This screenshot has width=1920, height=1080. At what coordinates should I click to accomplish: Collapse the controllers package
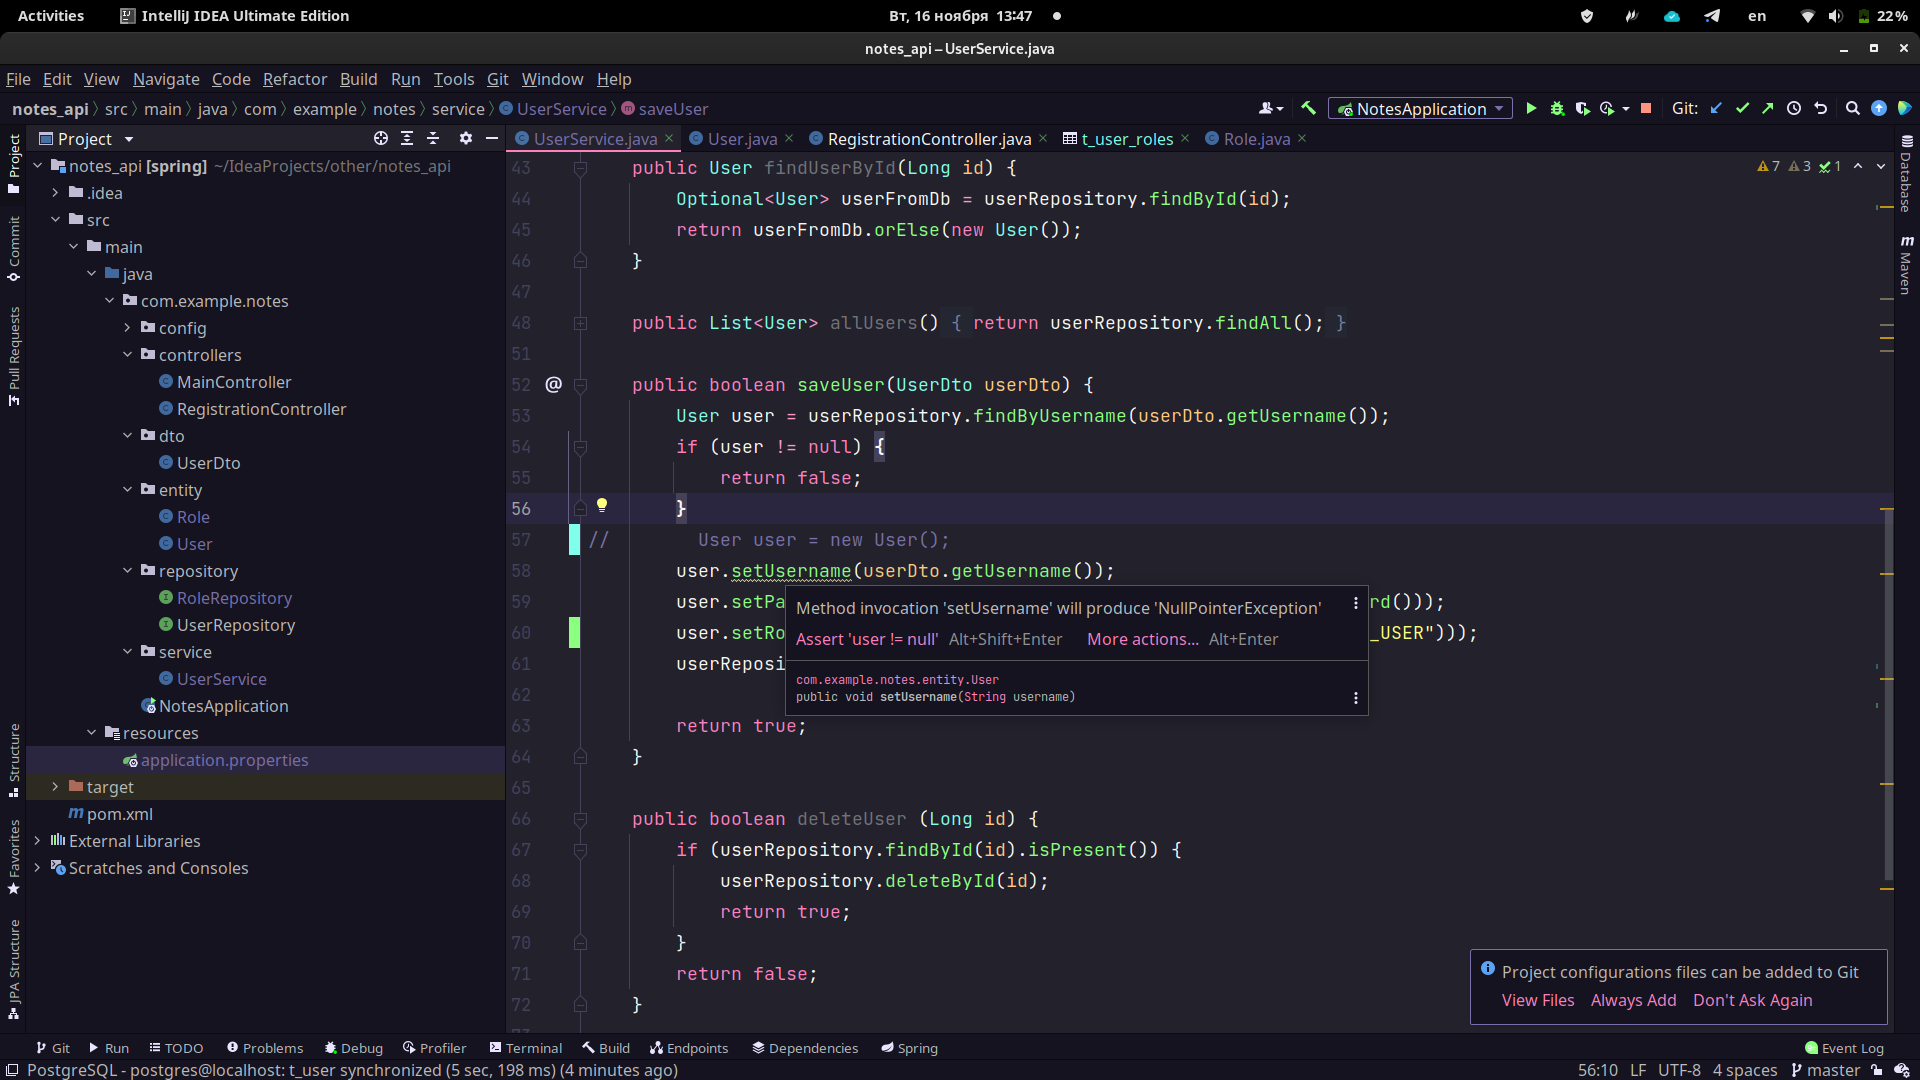pos(127,355)
